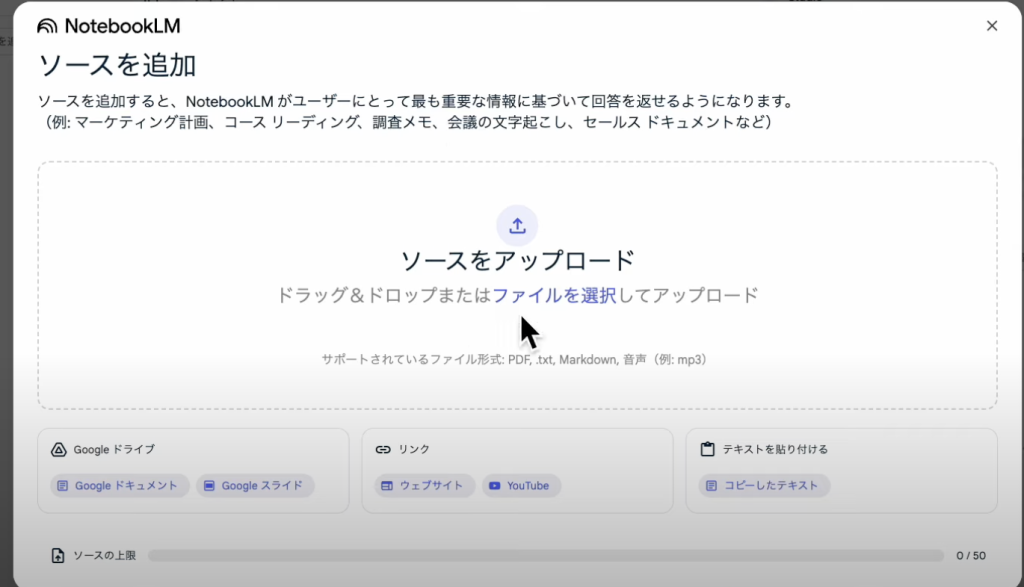This screenshot has width=1024, height=587.
Task: Choose the Google スライド chip
Action: pos(255,486)
